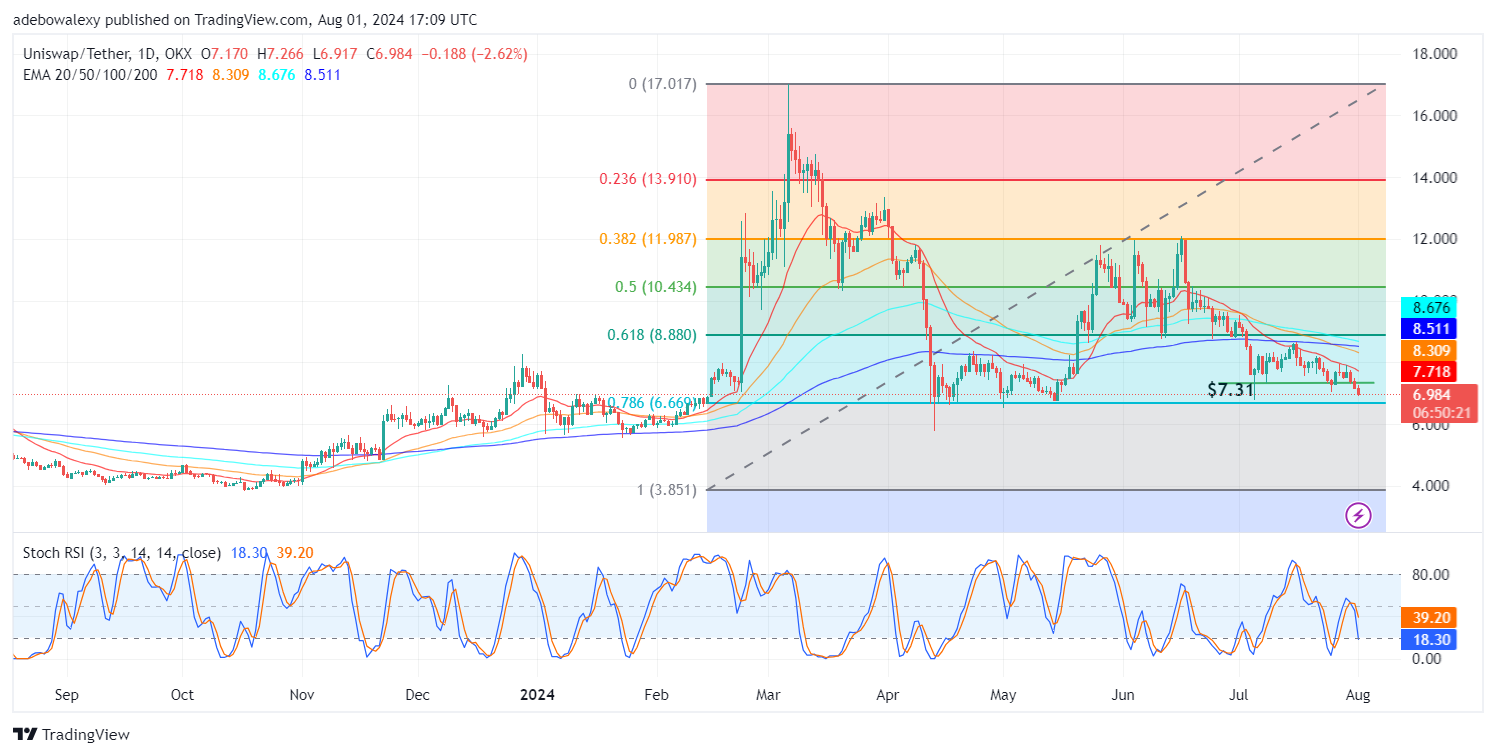Click the 0.382 (11.987) Fibonacci label
1496x756 pixels.
click(x=649, y=239)
